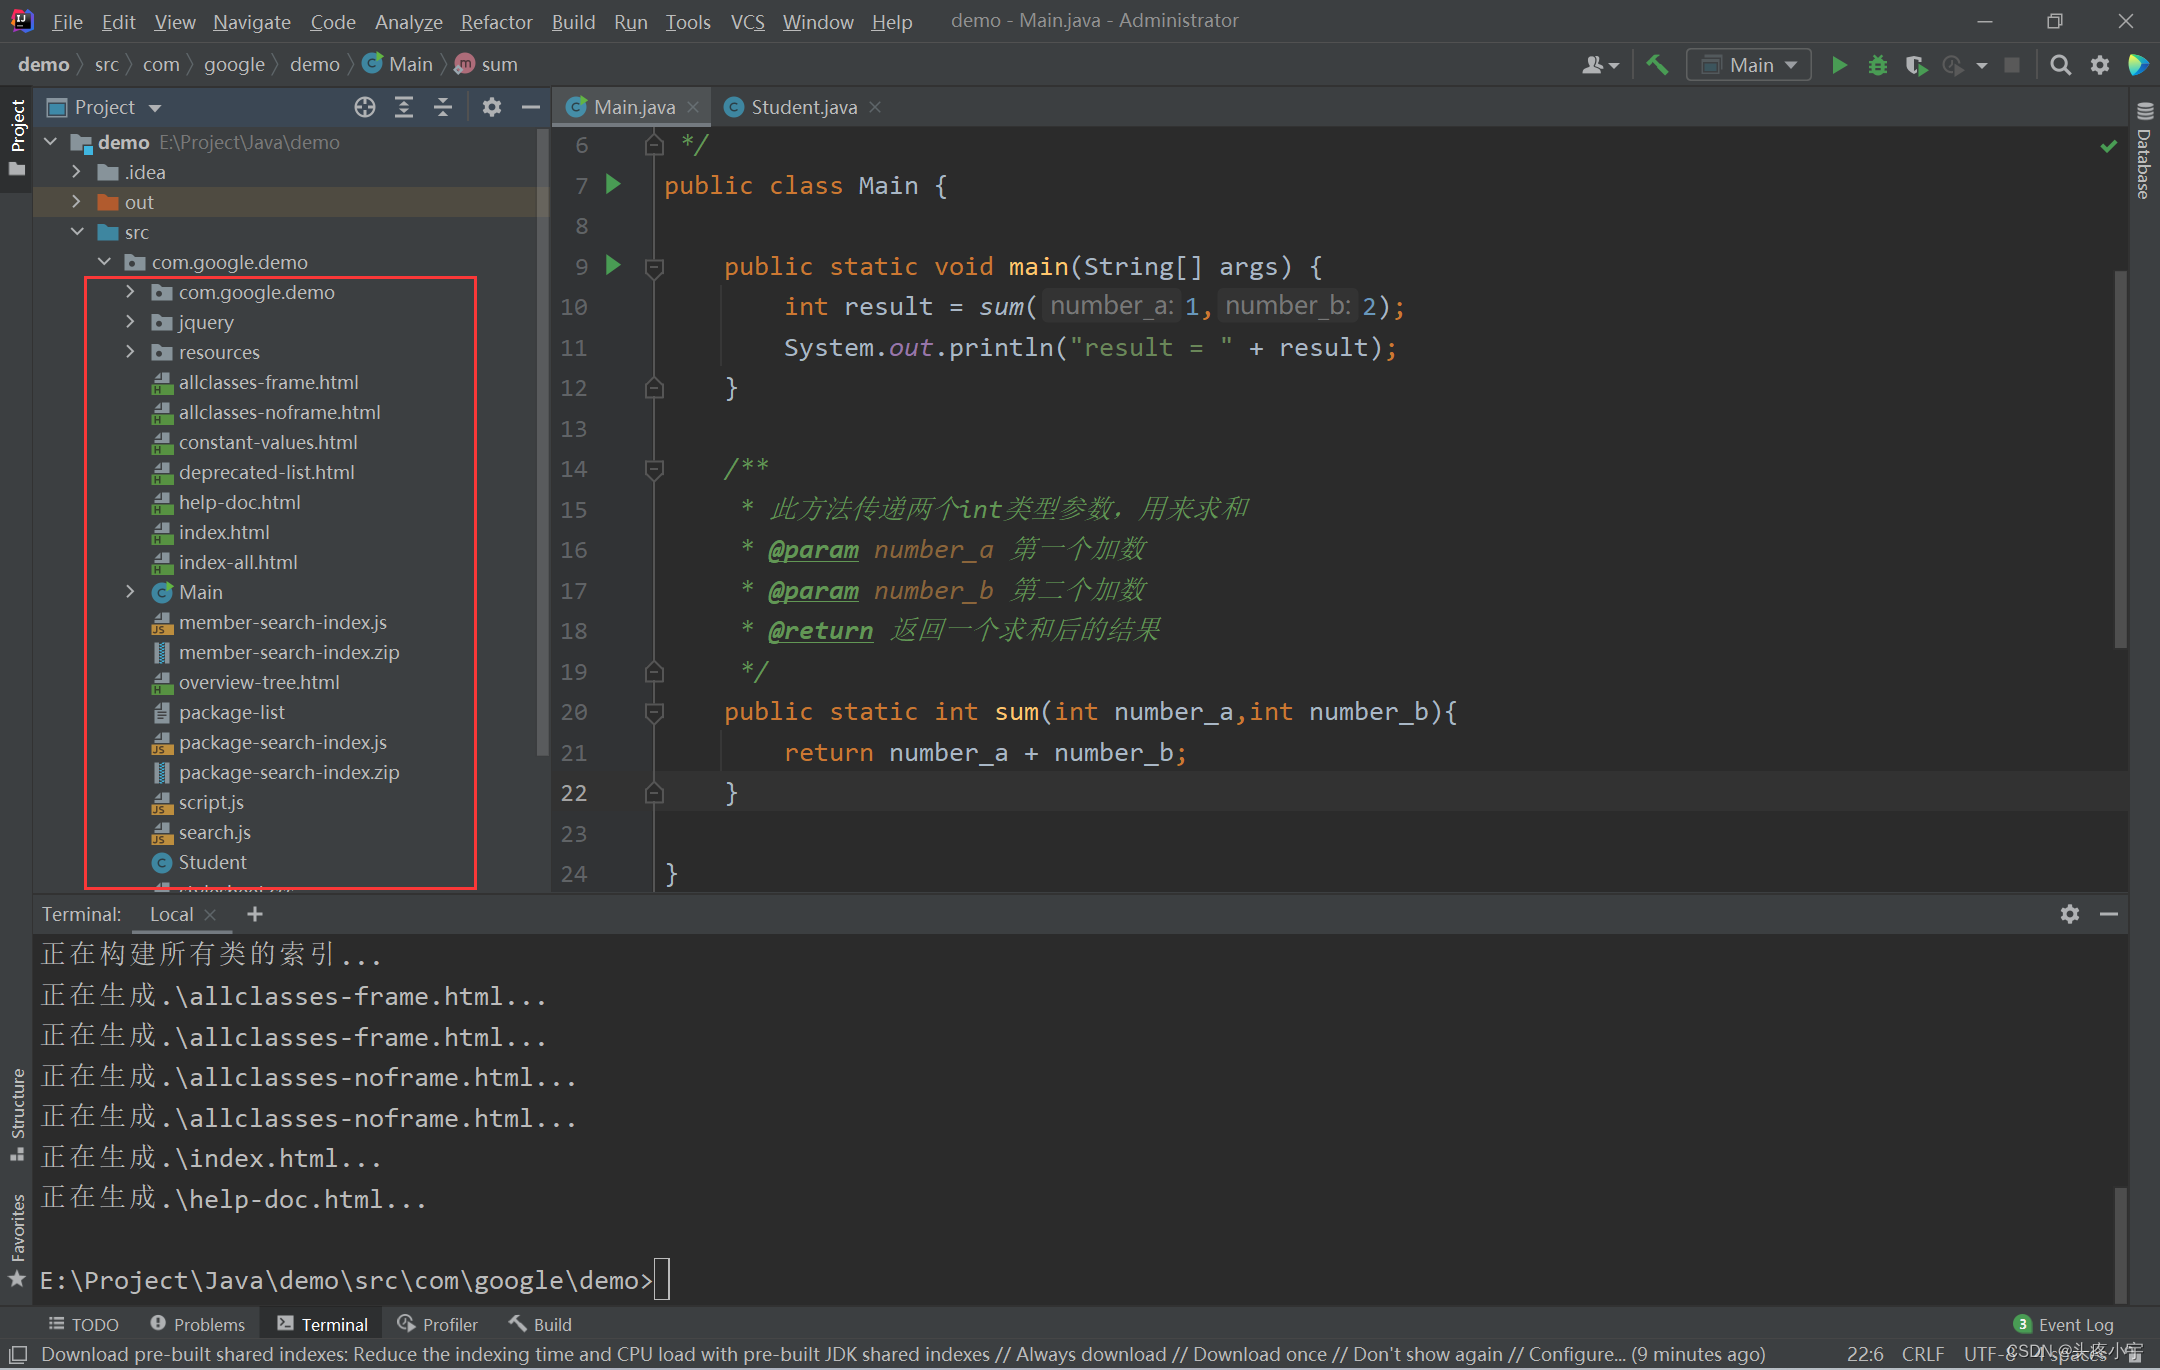Screen dimensions: 2160x1370
Task: Open Structure side tool window
Action: 17,1113
